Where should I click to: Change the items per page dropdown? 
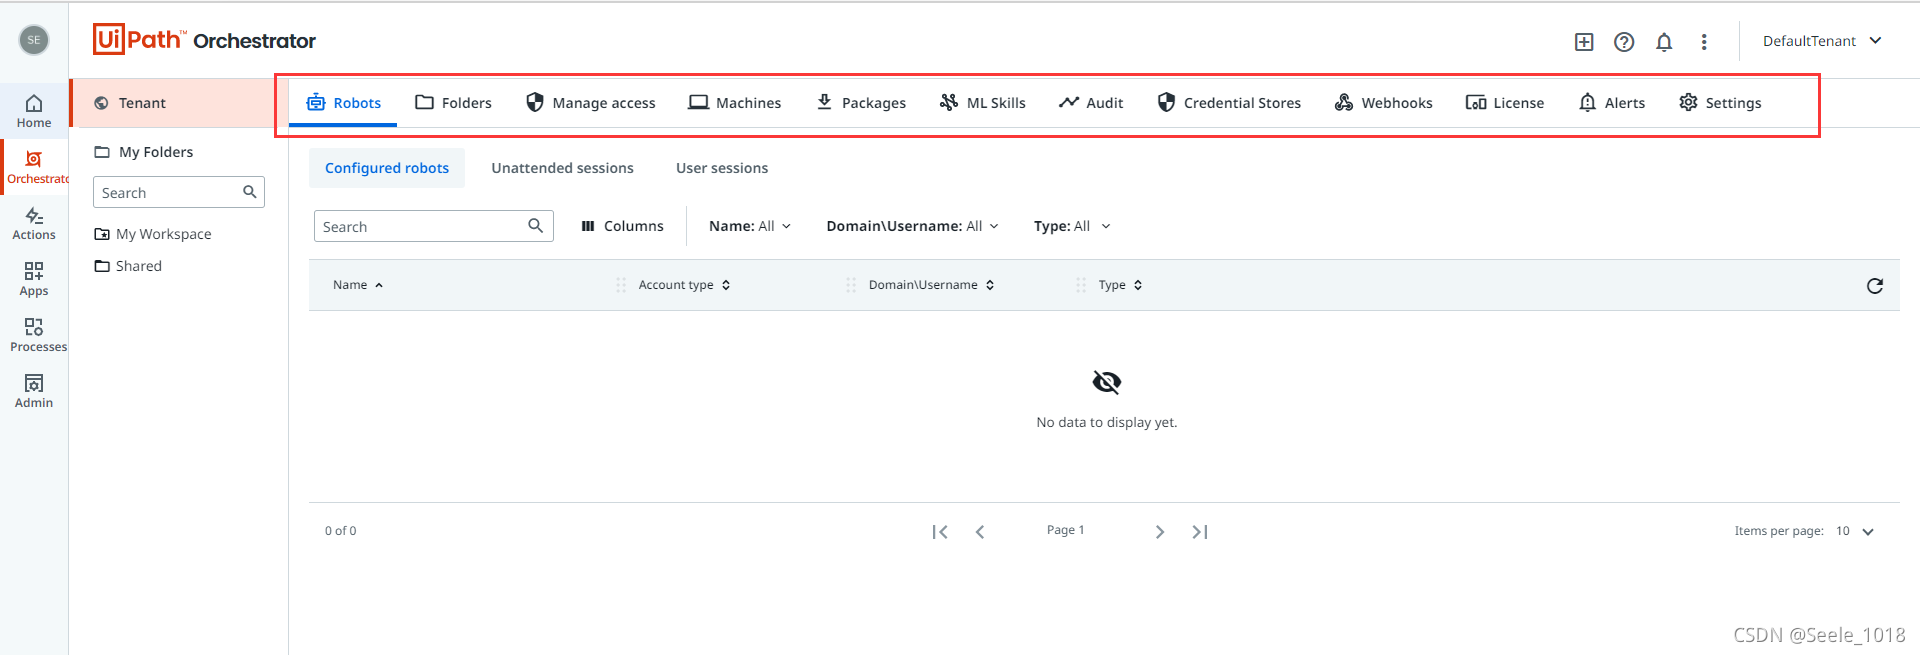pyautogui.click(x=1855, y=531)
